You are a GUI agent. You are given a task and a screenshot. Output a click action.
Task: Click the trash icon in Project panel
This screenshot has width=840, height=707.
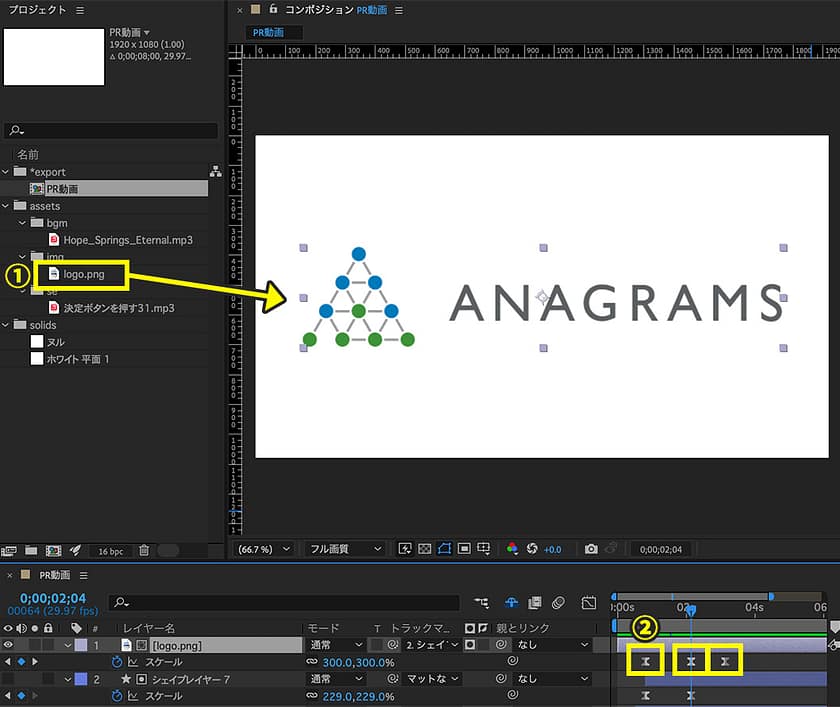click(144, 551)
